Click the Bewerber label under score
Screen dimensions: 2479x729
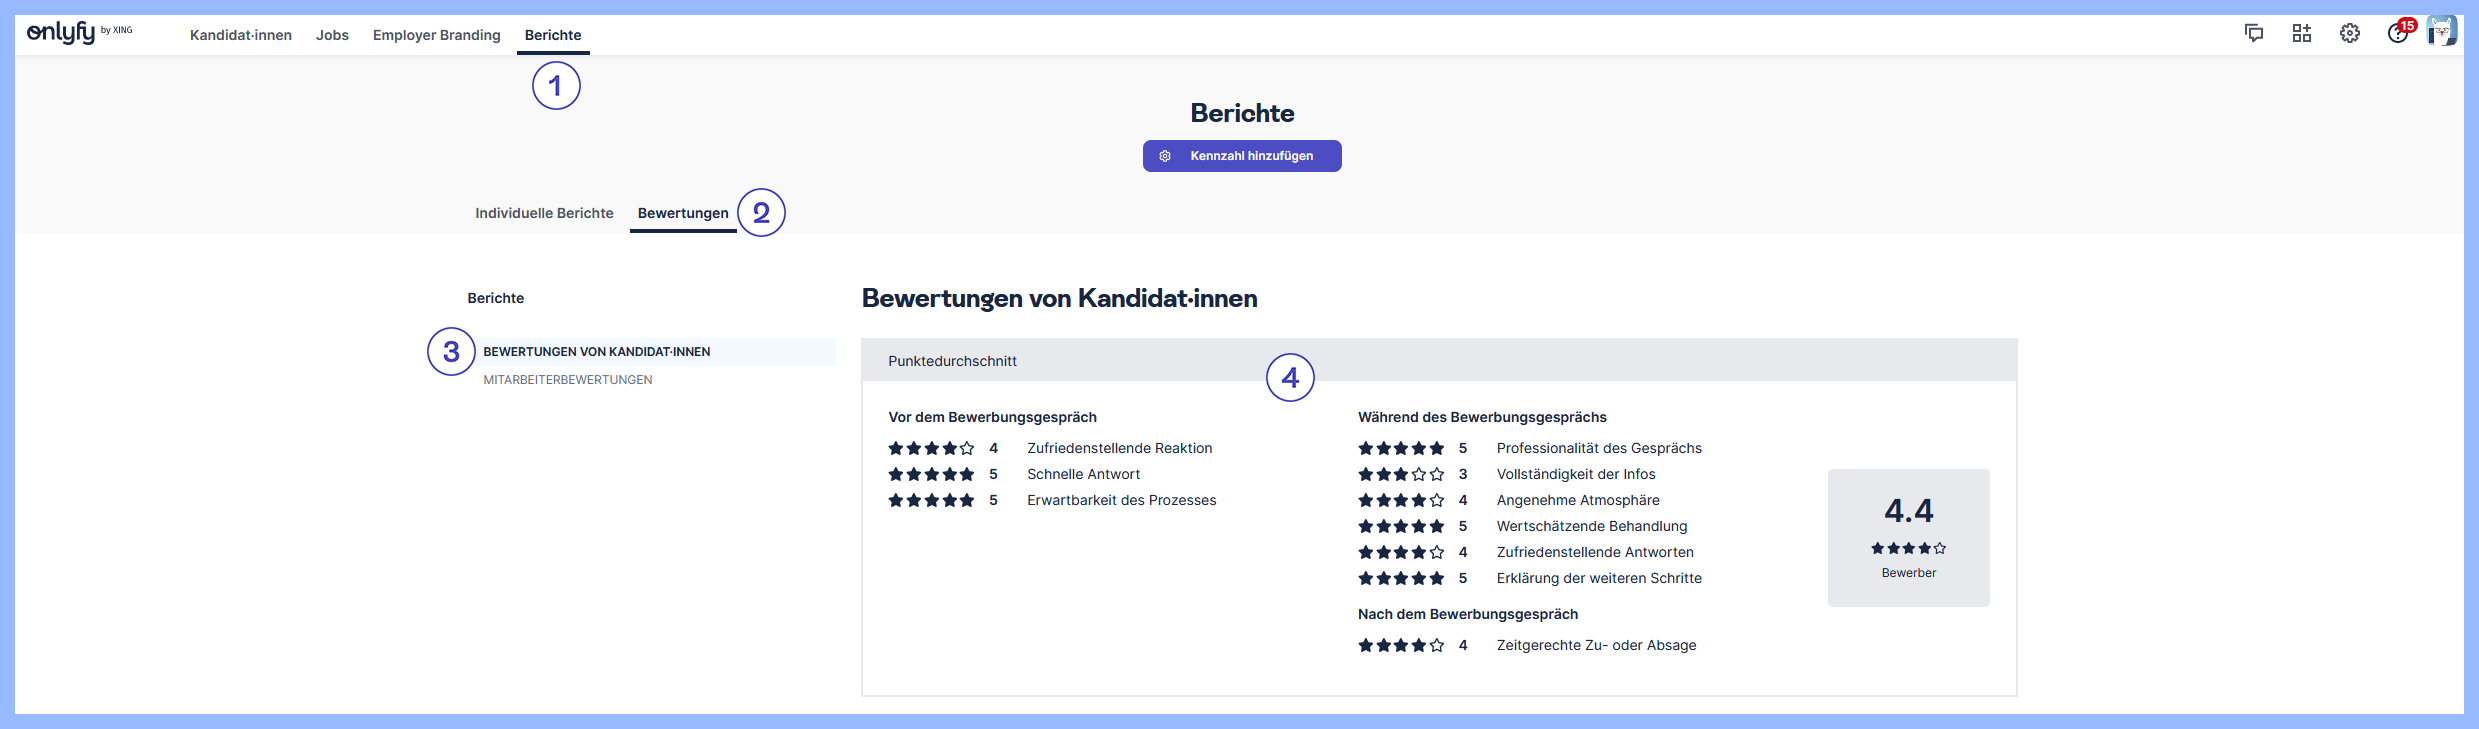1909,573
